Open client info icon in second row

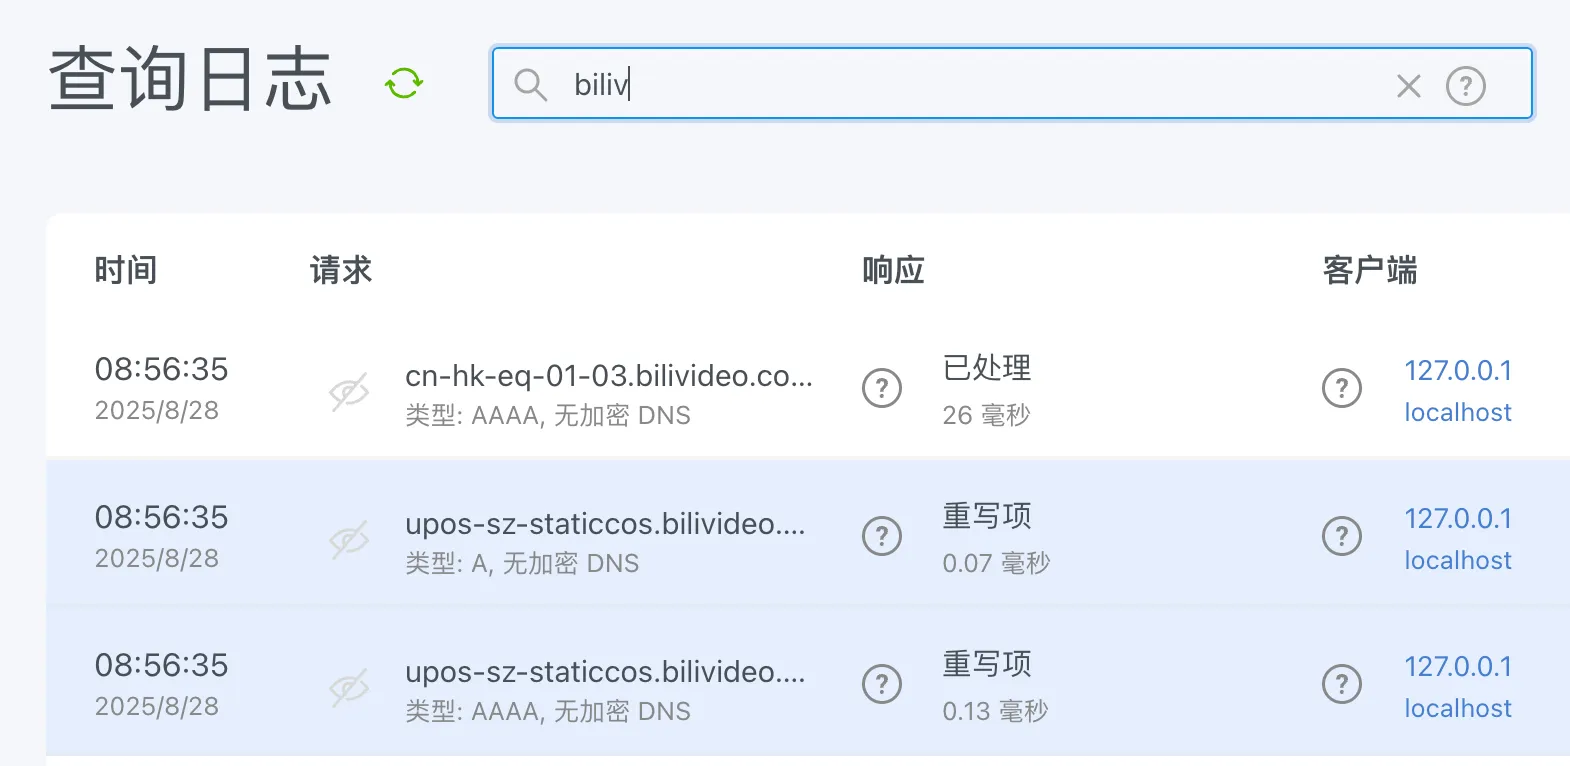[1341, 536]
